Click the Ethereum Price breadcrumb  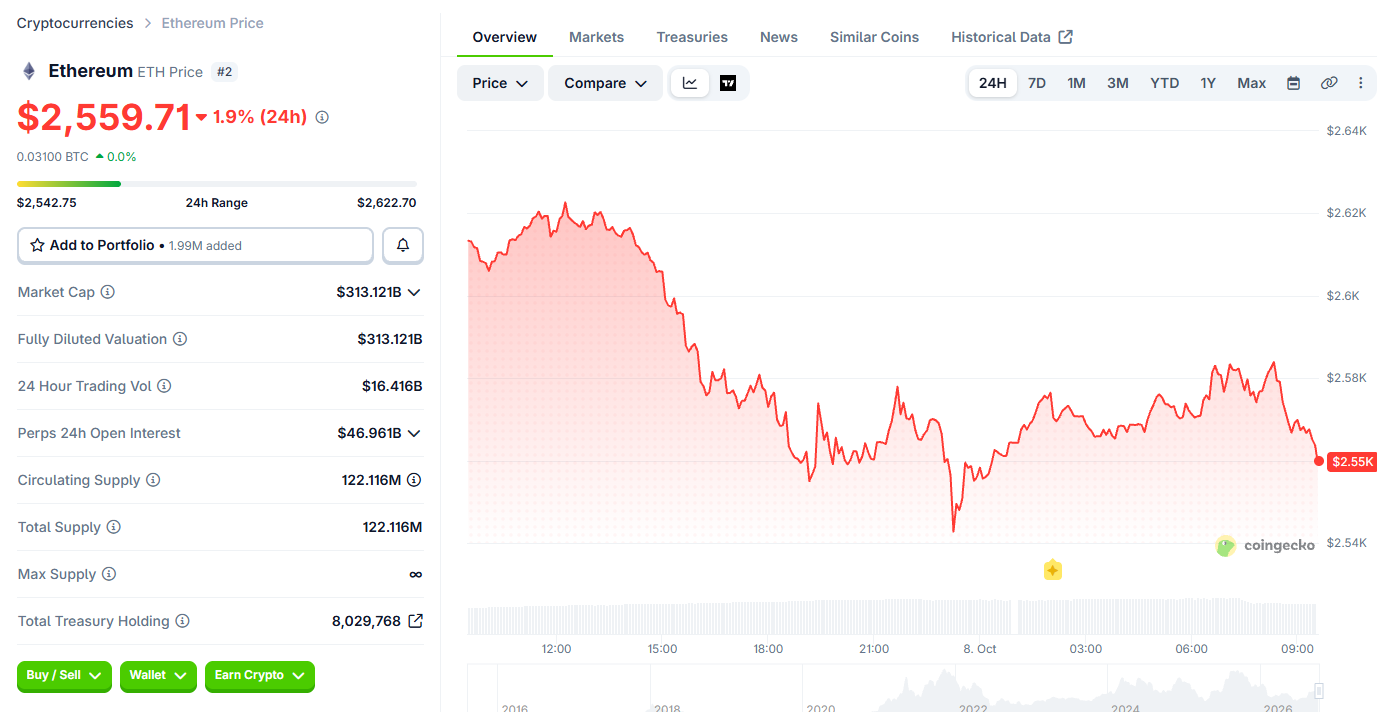point(213,23)
